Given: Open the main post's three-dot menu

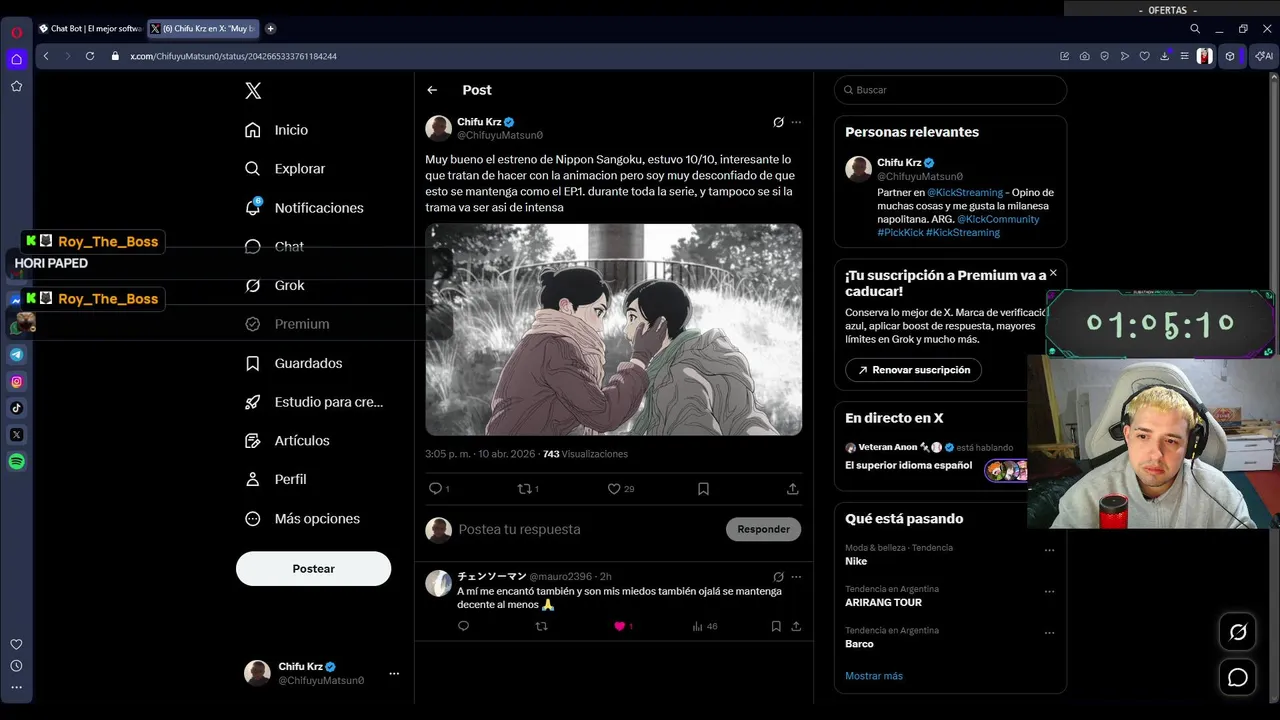Looking at the screenshot, I should pos(796,122).
